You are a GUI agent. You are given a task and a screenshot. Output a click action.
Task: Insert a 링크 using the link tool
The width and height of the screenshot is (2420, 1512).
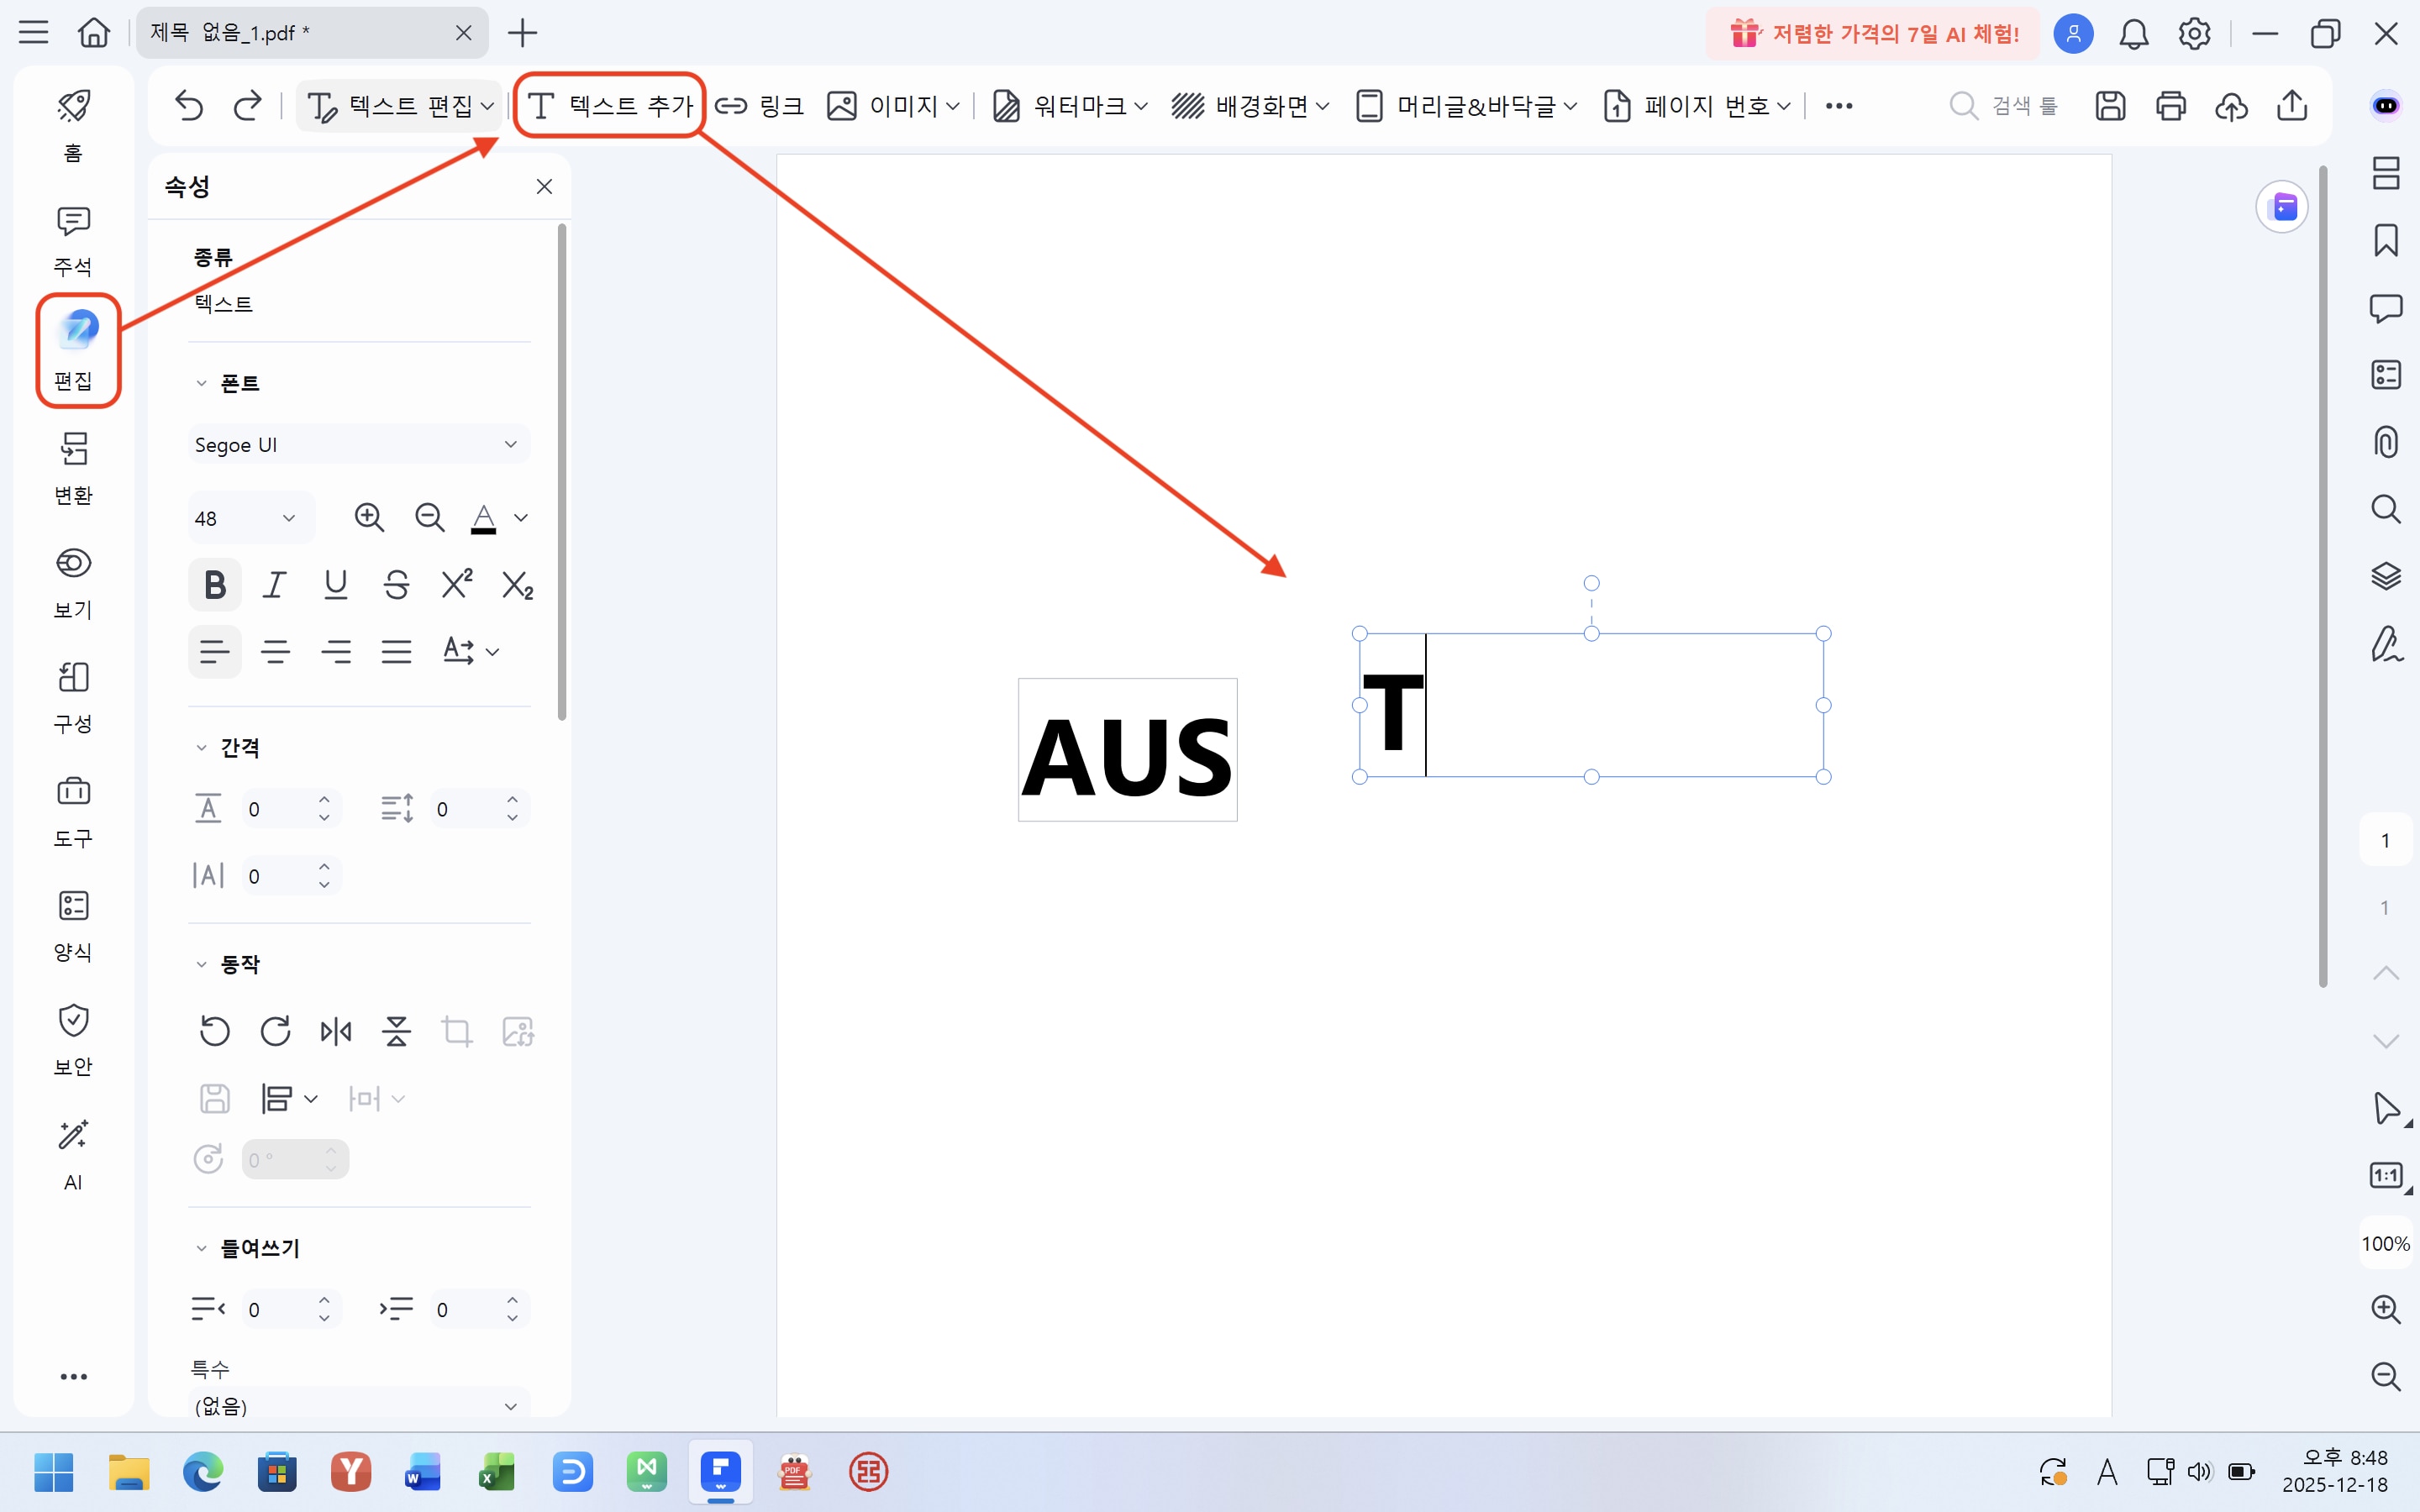[758, 105]
